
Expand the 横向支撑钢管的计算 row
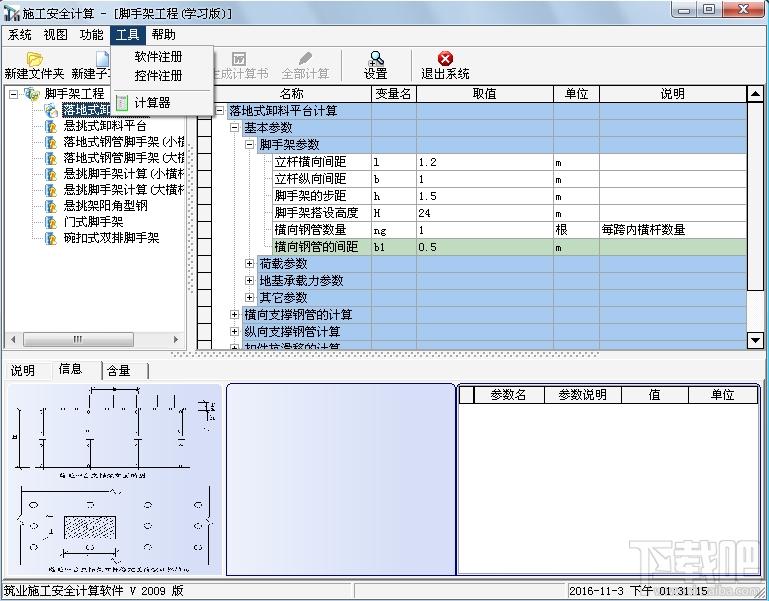[235, 315]
